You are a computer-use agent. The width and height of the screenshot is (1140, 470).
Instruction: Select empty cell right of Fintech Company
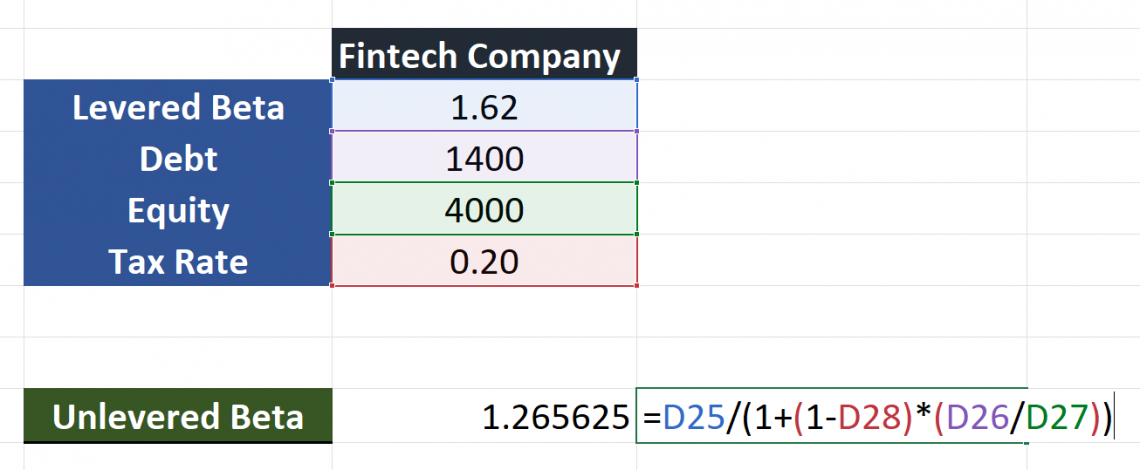[x=830, y=55]
